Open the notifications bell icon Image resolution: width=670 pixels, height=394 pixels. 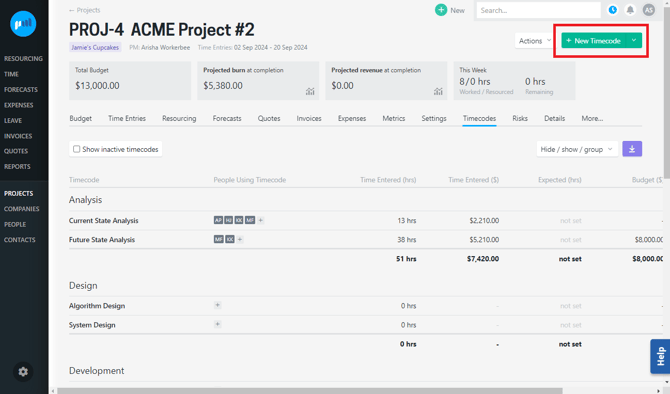click(630, 10)
